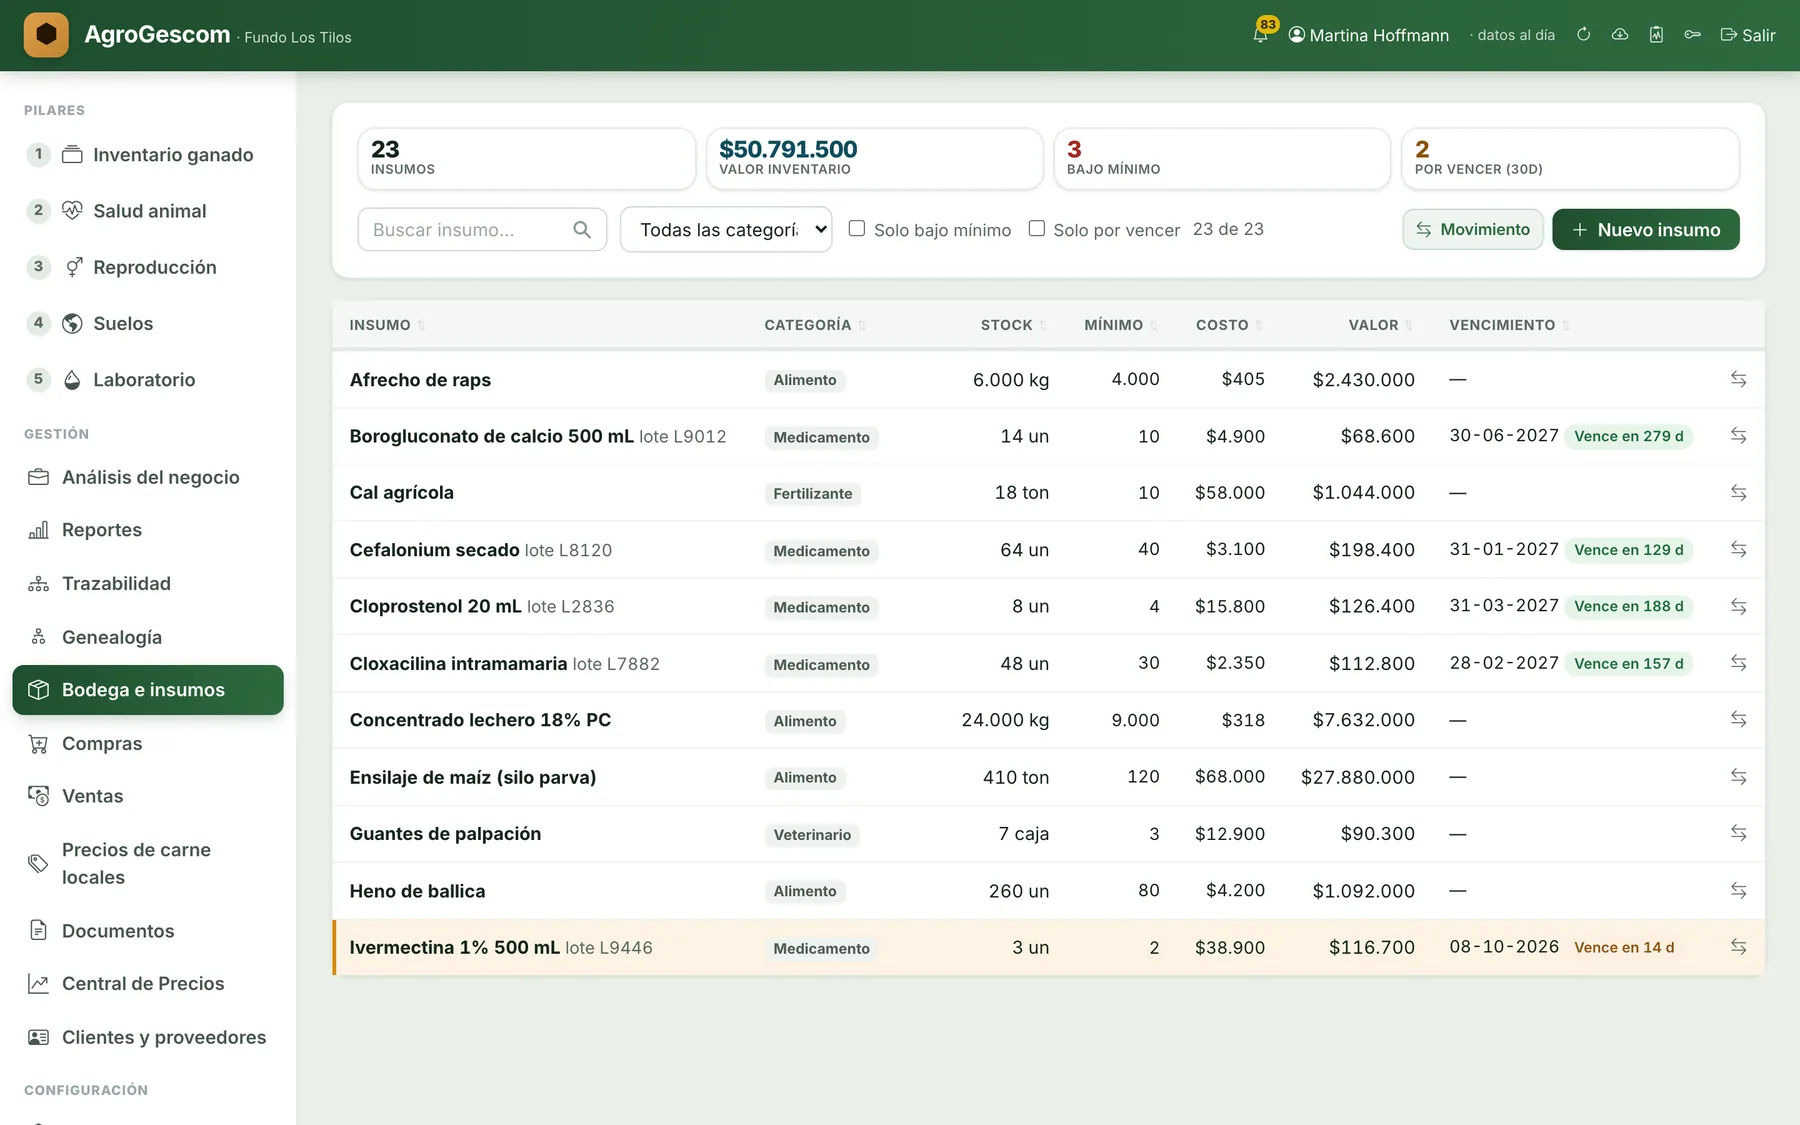
Task: Click movement arrows icon for Borogluconato de calcio
Action: coord(1739,436)
